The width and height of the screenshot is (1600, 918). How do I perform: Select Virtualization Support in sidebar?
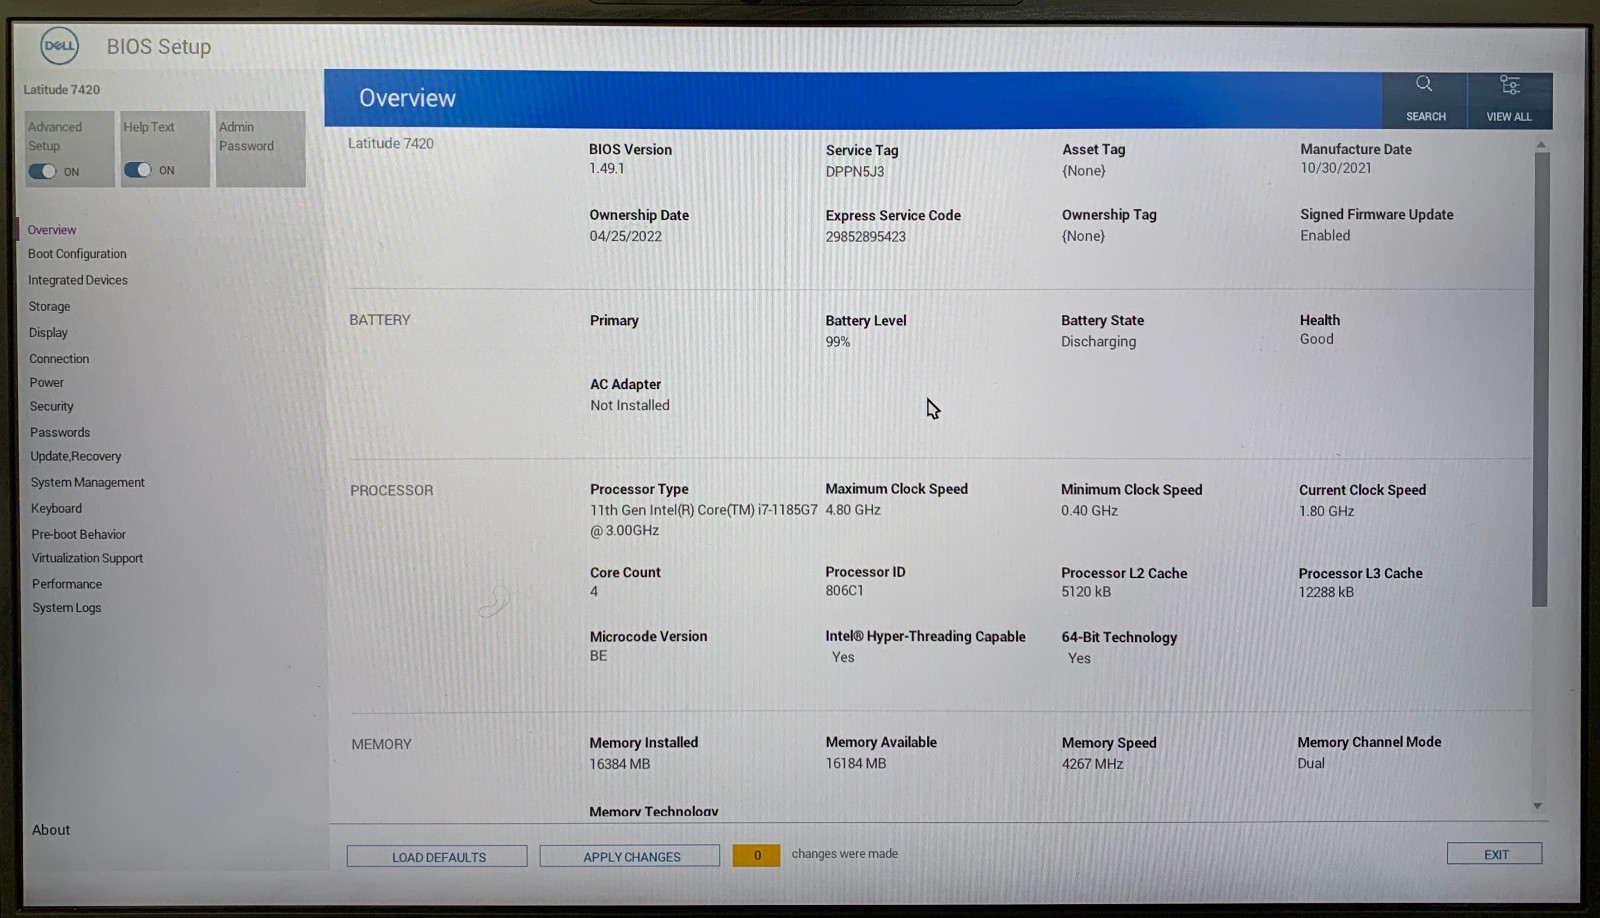87,558
